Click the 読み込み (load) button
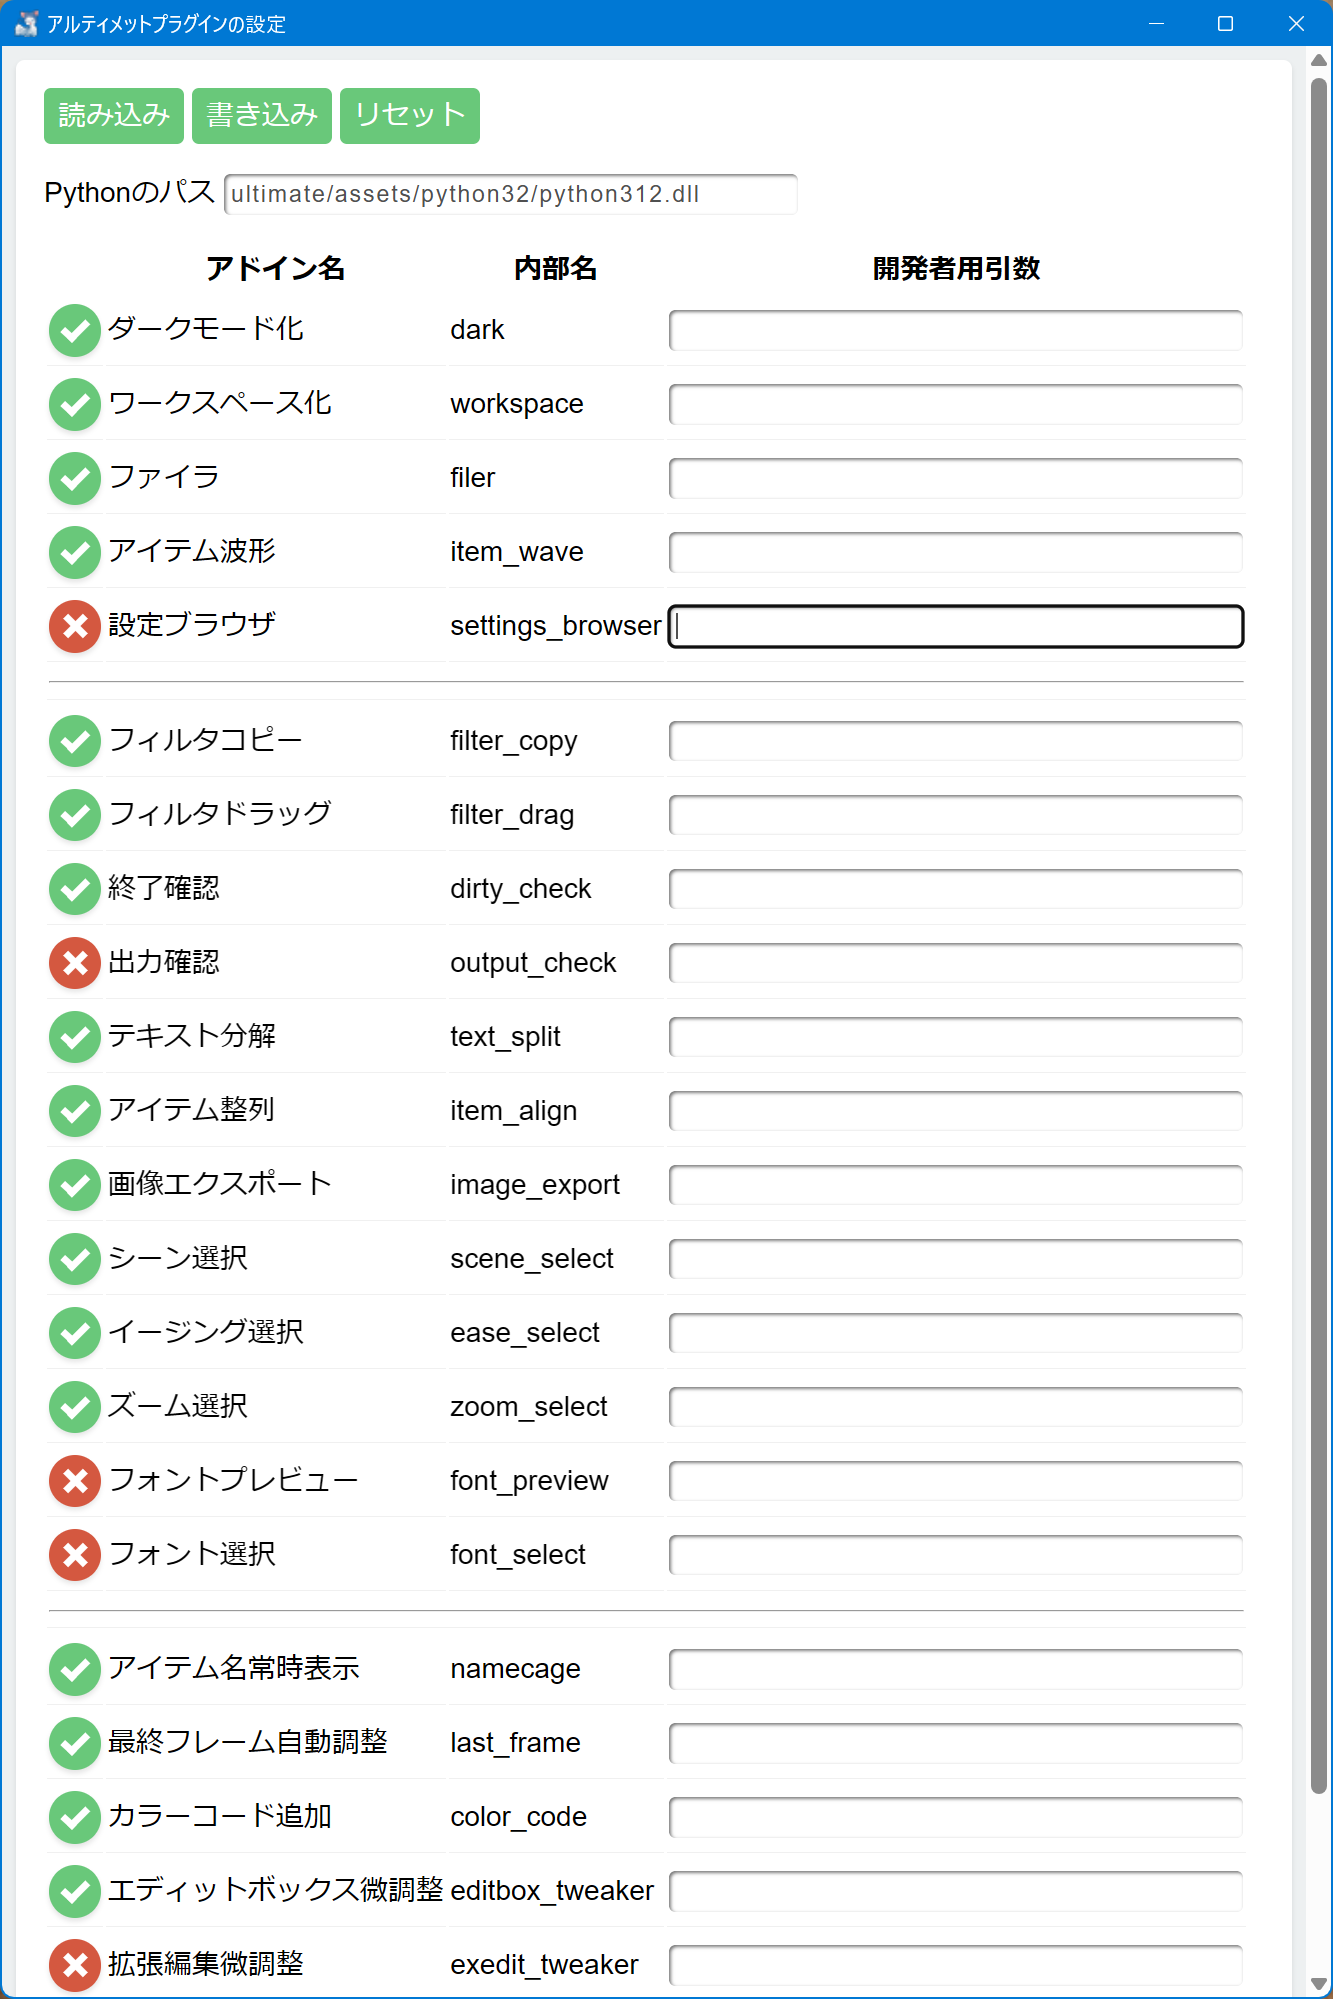Image resolution: width=1333 pixels, height=1999 pixels. point(114,116)
